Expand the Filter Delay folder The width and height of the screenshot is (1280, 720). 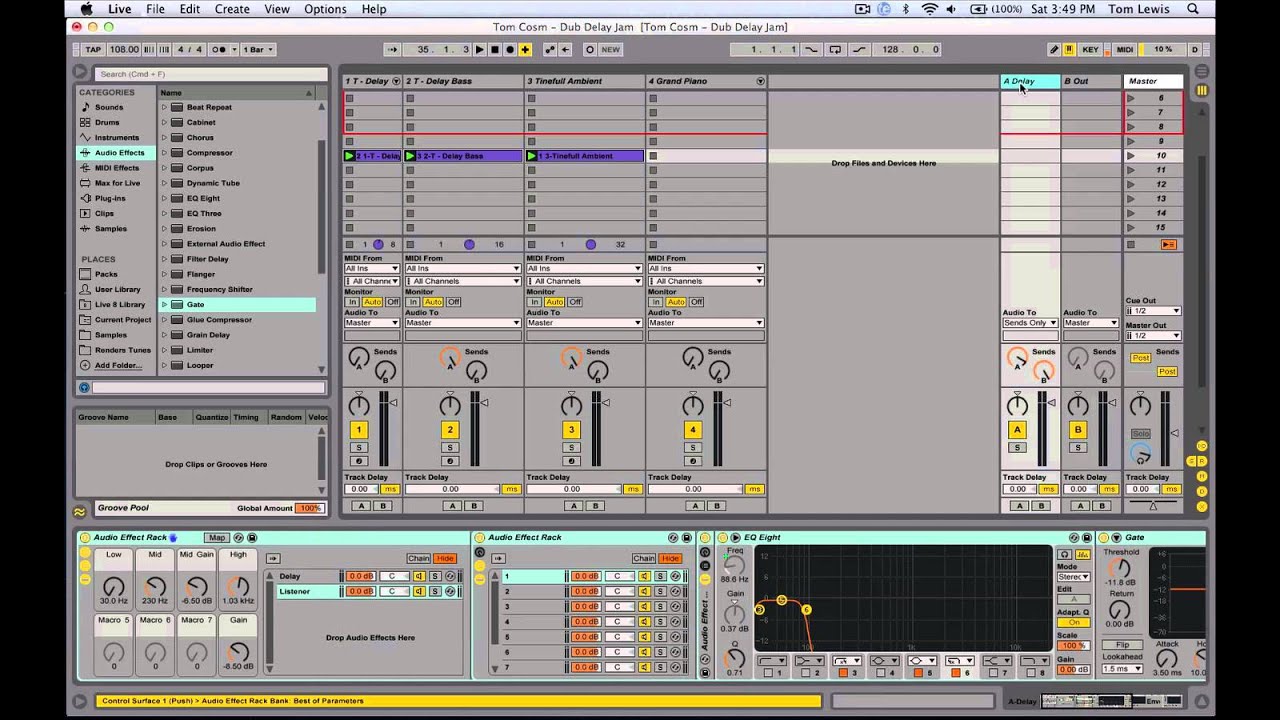click(x=164, y=259)
